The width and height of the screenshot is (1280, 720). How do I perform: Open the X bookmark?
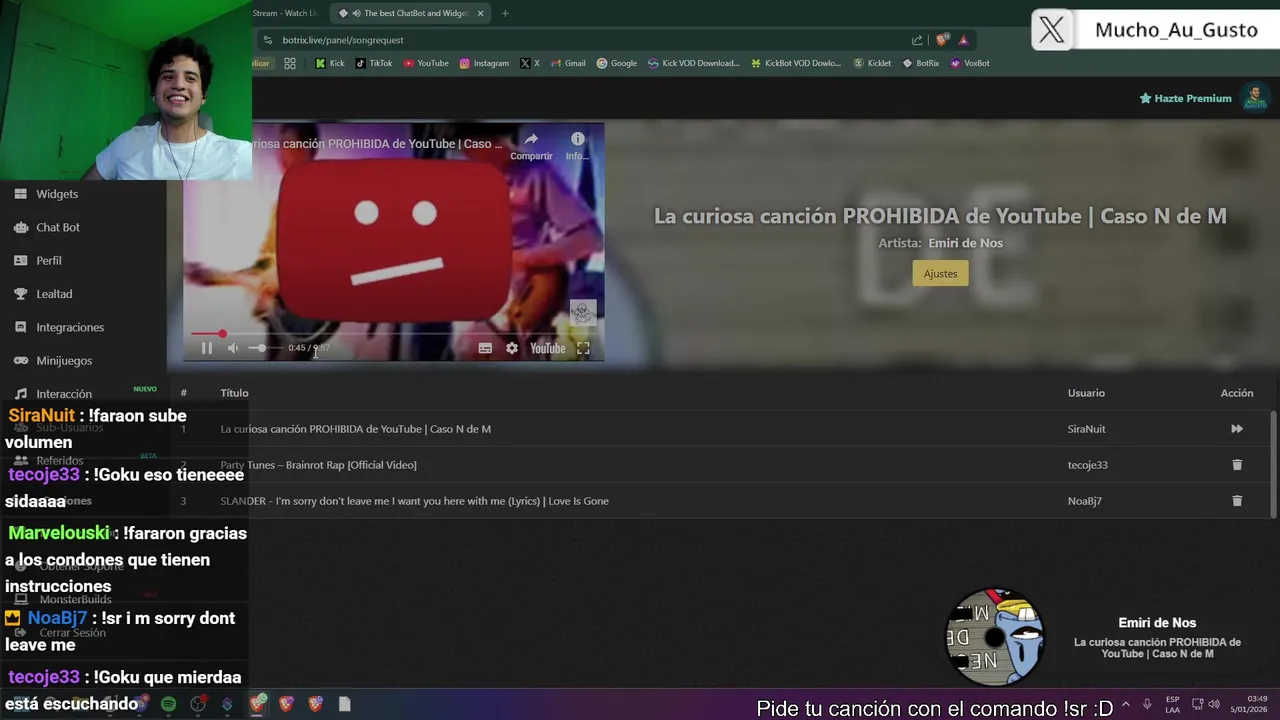pyautogui.click(x=530, y=63)
